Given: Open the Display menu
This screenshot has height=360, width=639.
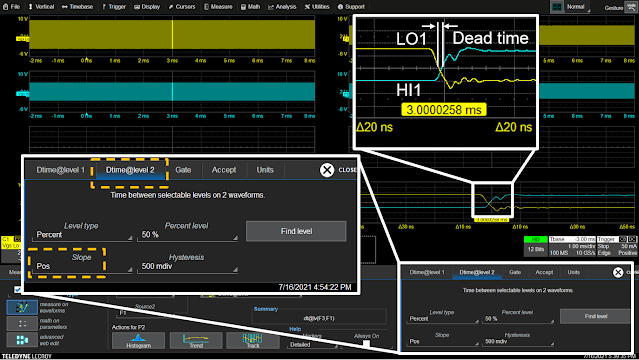Looking at the screenshot, I should tap(147, 7).
